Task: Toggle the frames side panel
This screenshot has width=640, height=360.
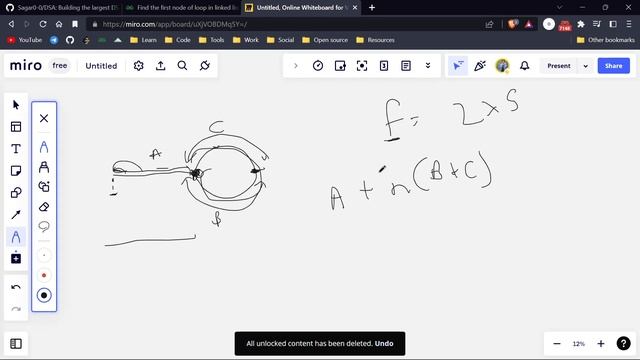Action: coord(16,344)
